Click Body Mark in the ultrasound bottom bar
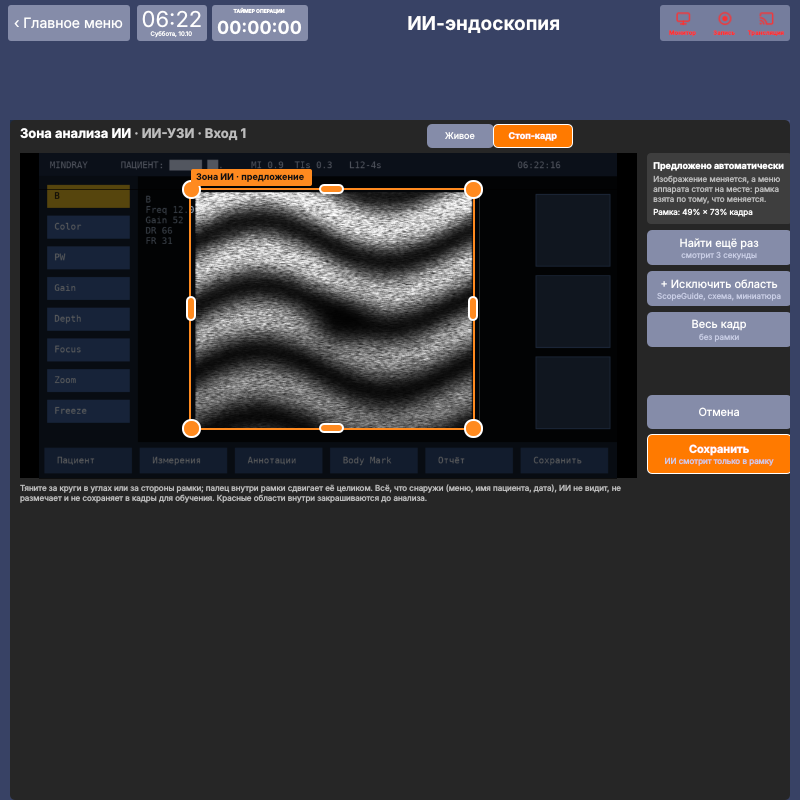 374,460
